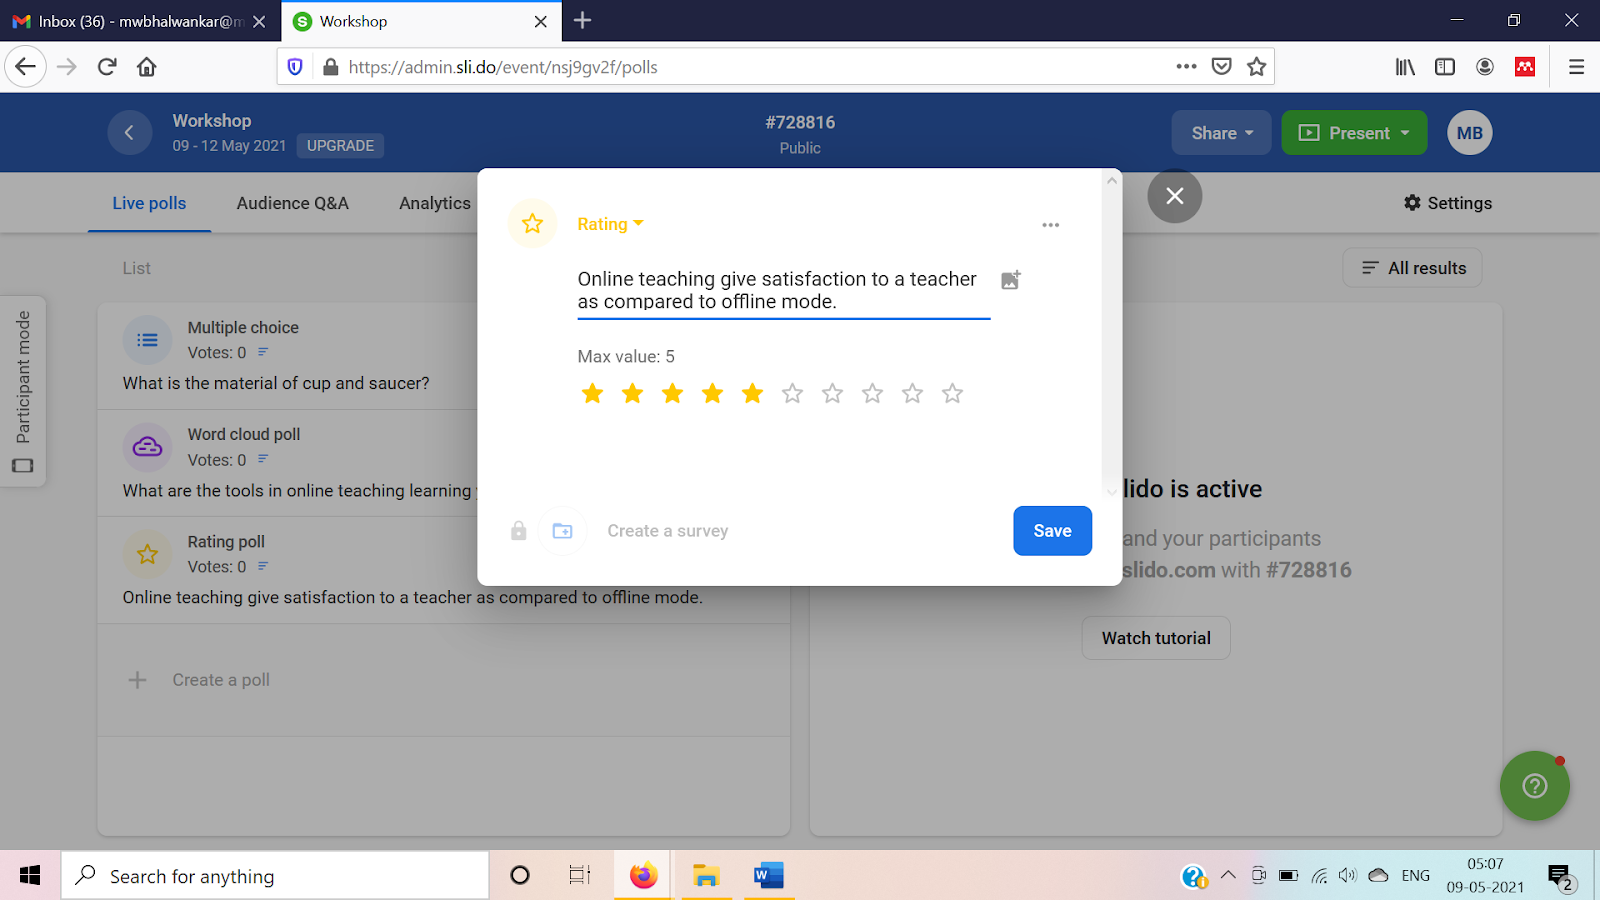
Task: Bookmark this page with the star icon
Action: [1257, 67]
